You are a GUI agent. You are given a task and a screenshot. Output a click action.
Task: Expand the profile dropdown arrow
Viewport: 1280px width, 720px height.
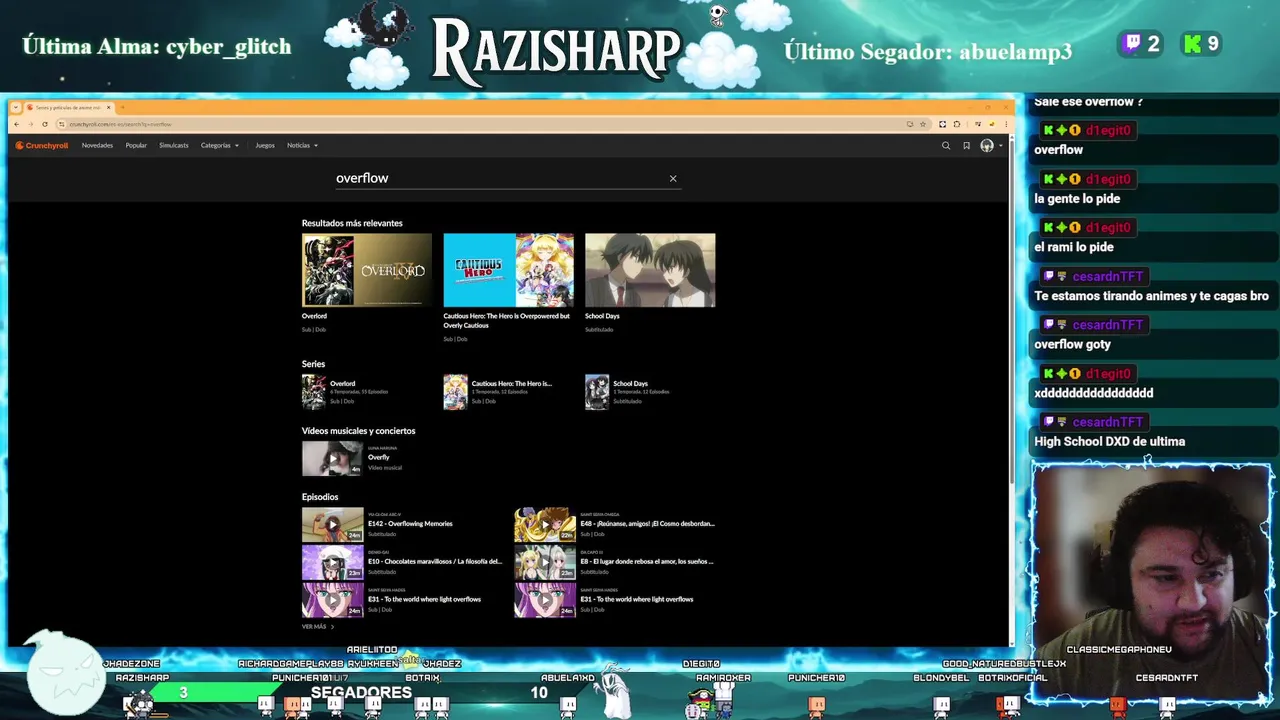[x=1000, y=146]
